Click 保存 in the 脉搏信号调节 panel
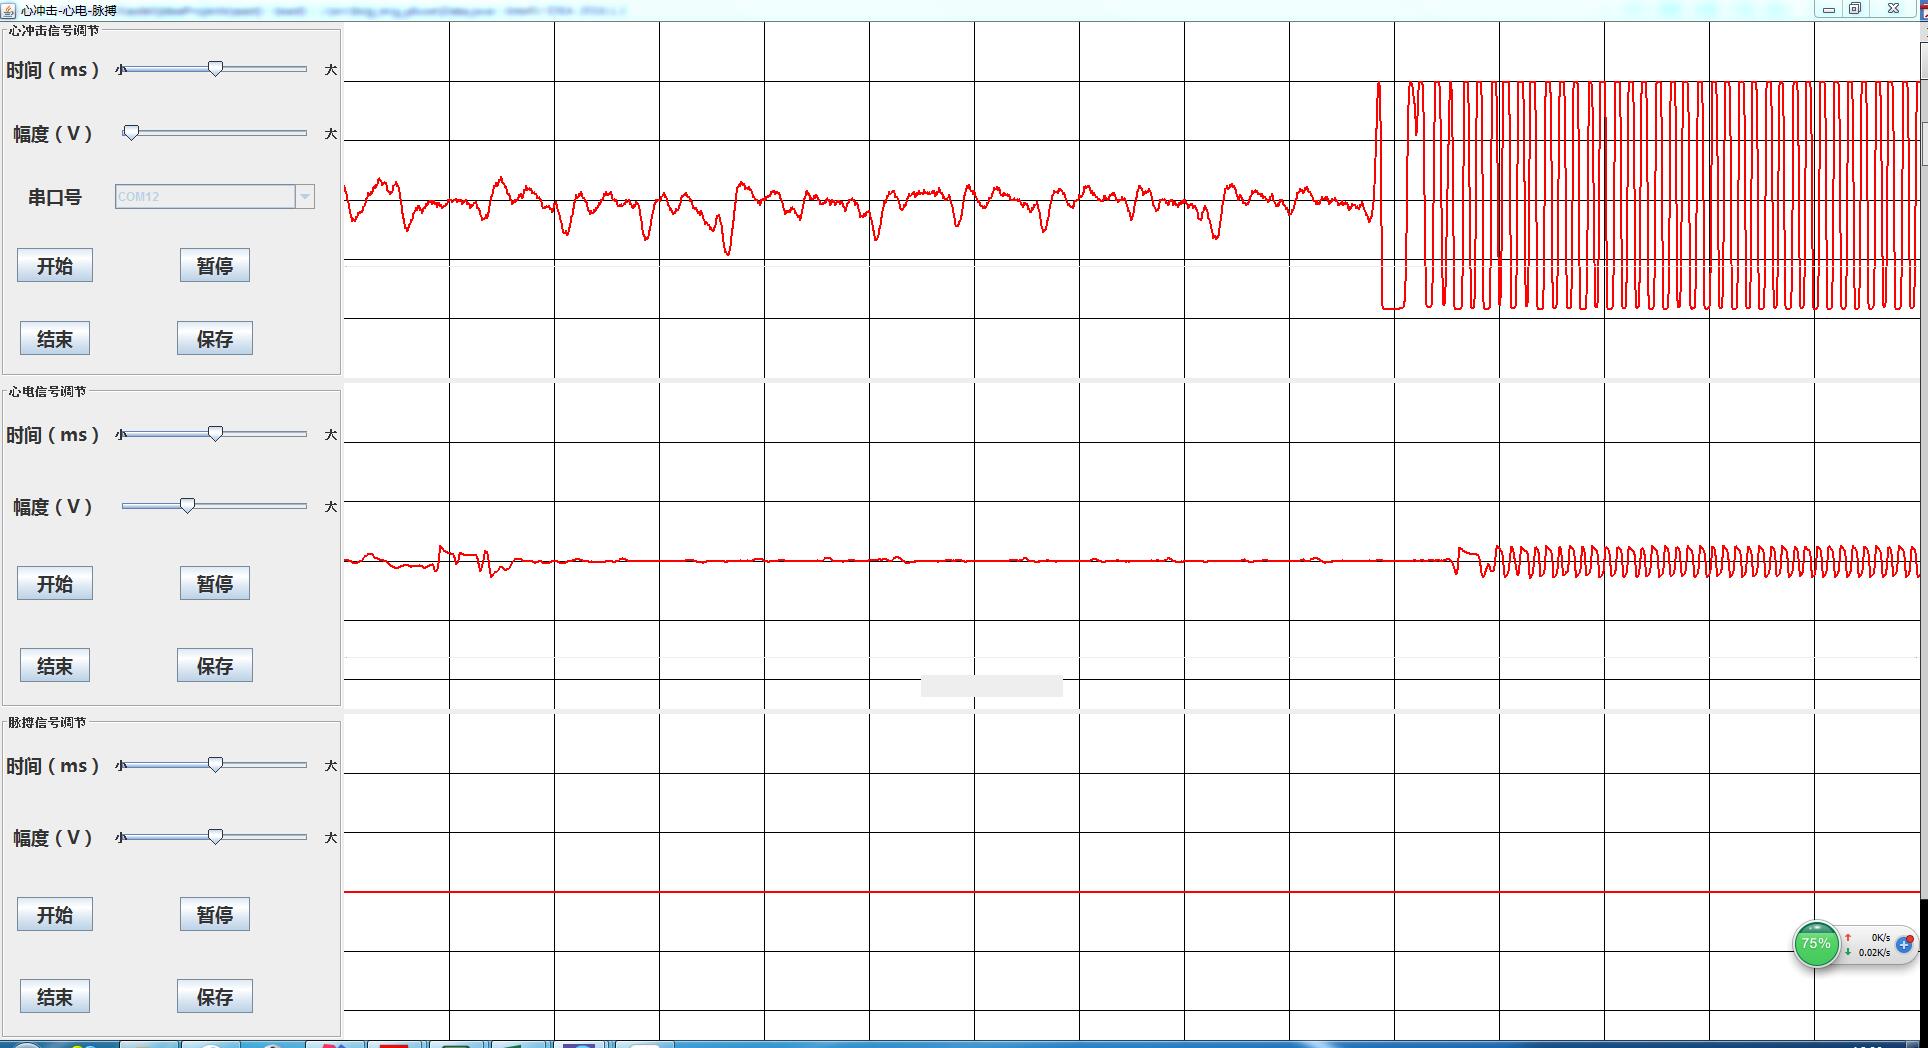The width and height of the screenshot is (1928, 1048). tap(215, 997)
